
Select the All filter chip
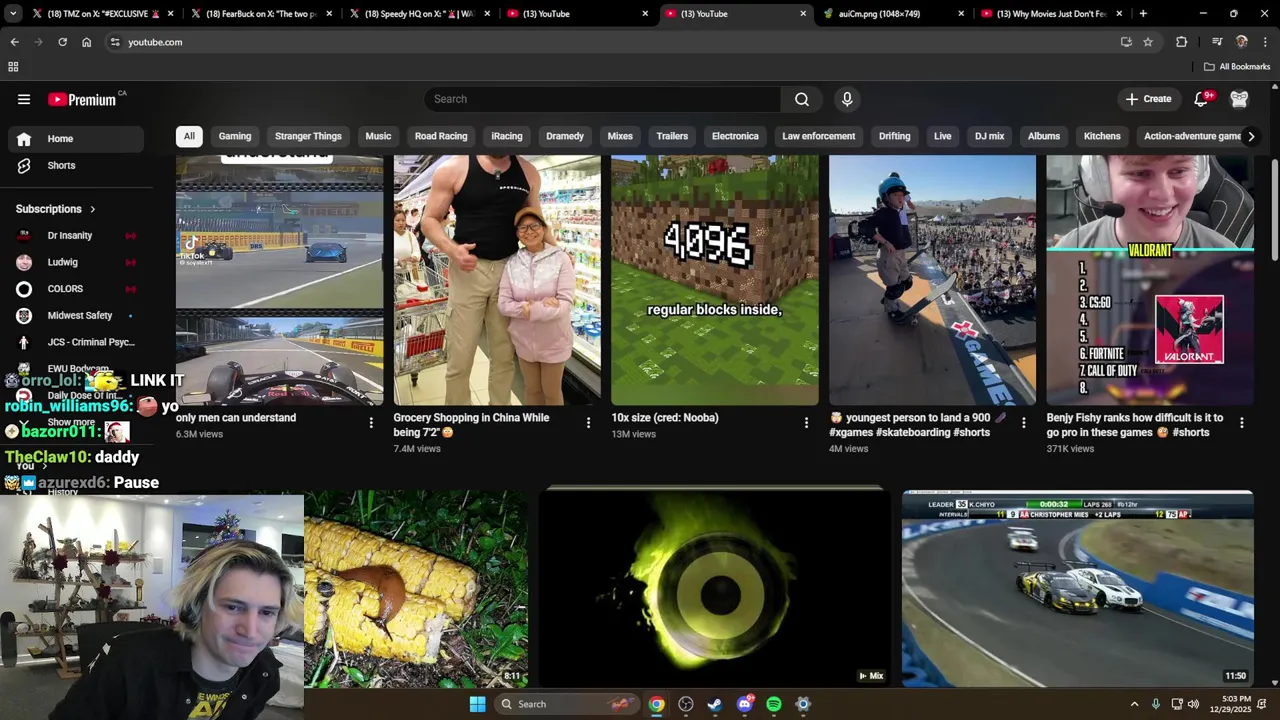tap(189, 136)
